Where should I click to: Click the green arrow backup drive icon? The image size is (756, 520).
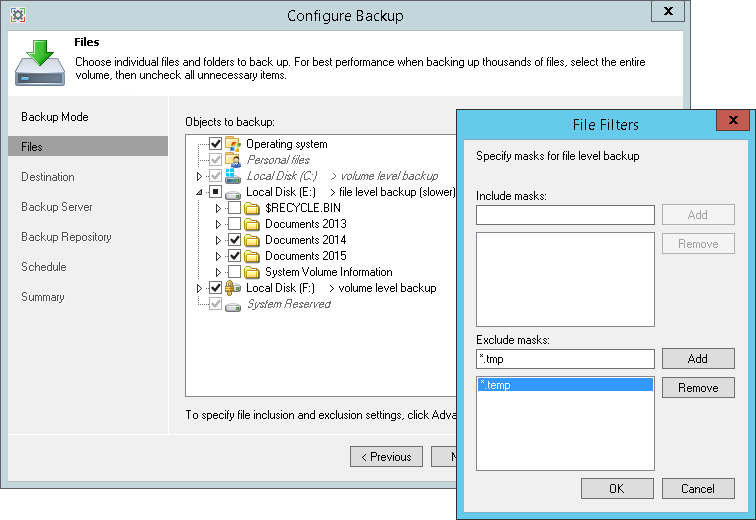coord(40,63)
